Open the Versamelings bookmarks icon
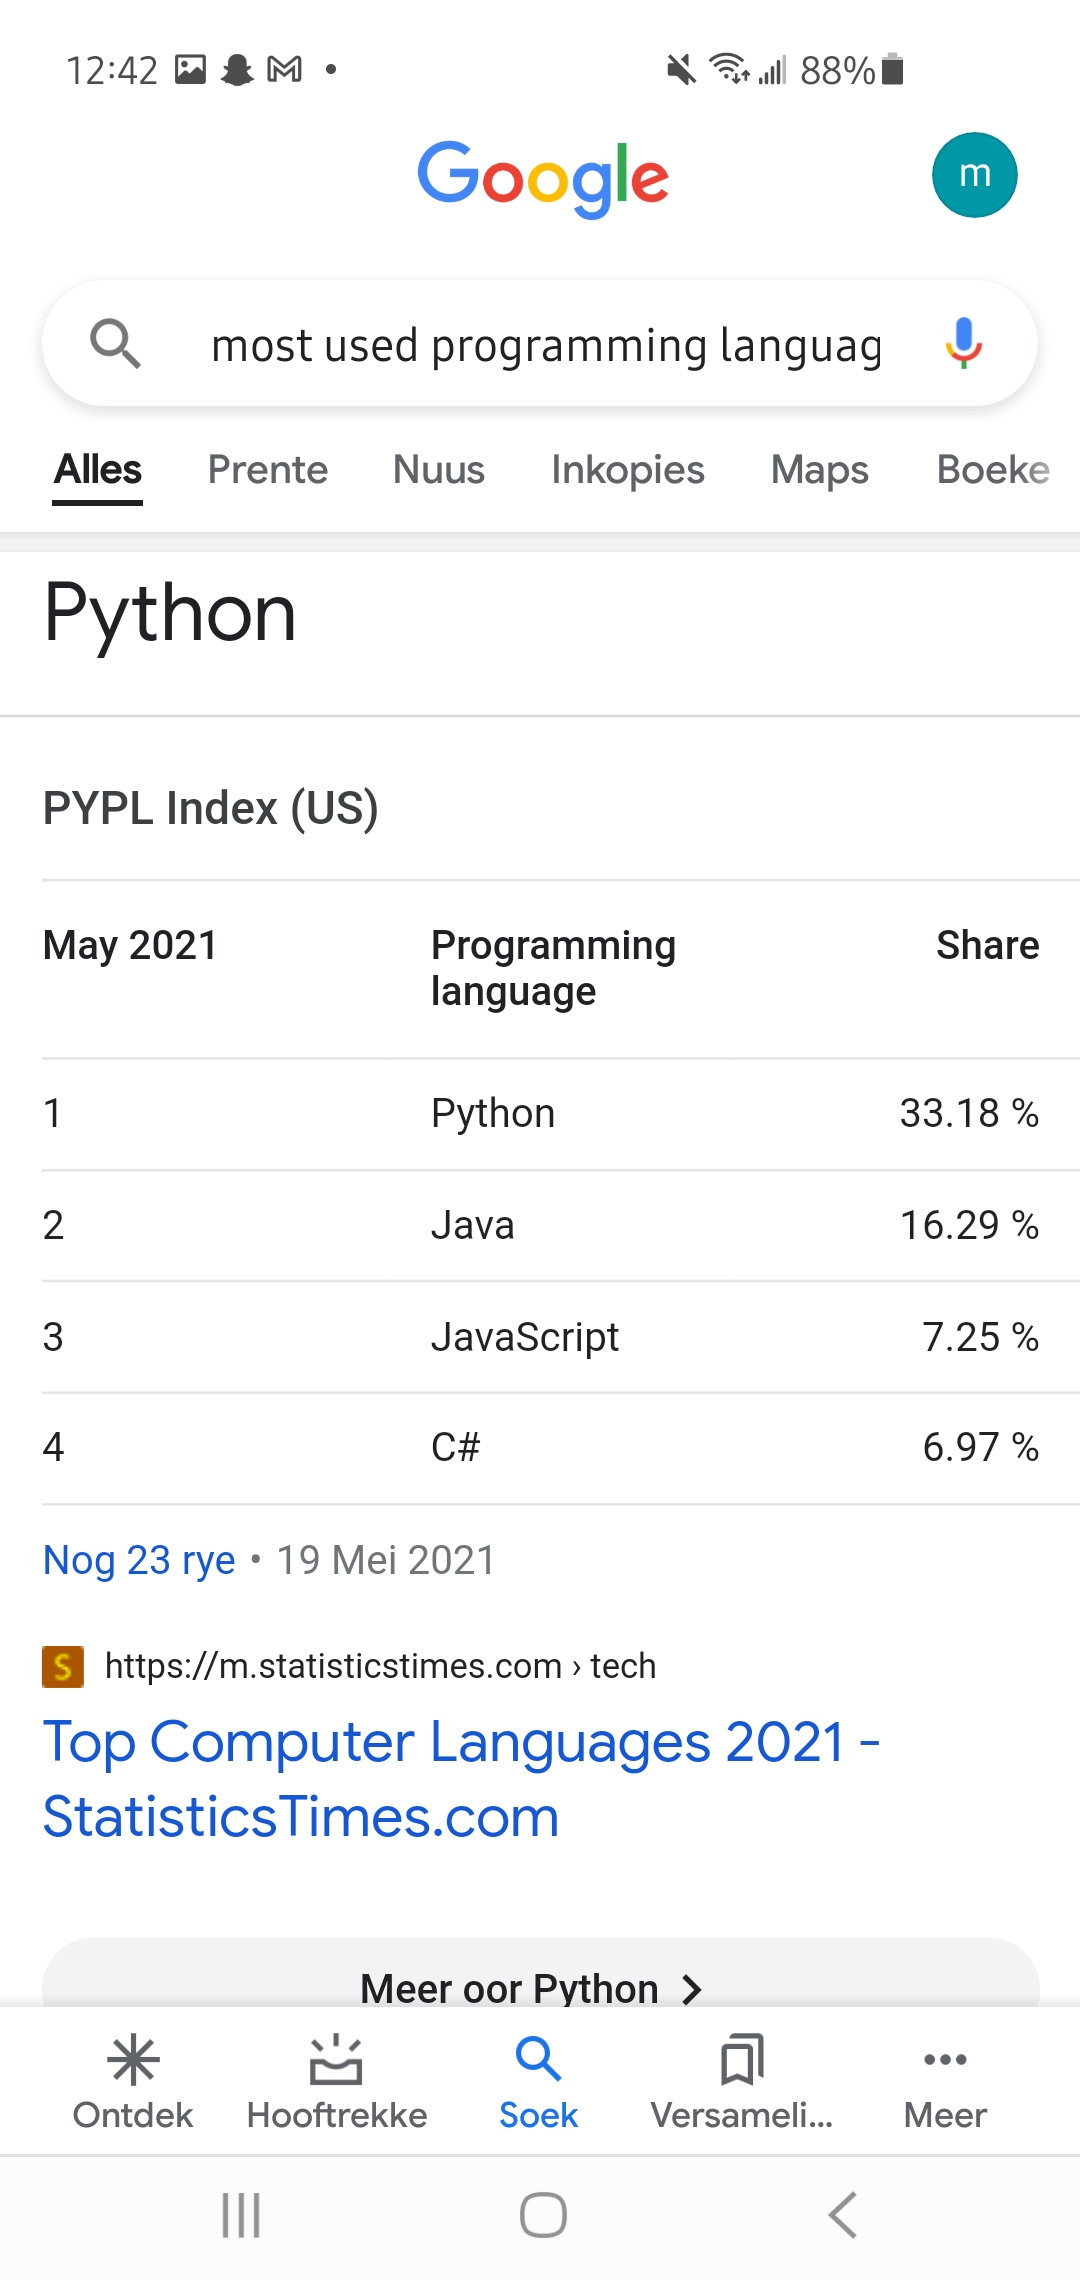Screen dimensions: 1080x2280 coord(742,2061)
